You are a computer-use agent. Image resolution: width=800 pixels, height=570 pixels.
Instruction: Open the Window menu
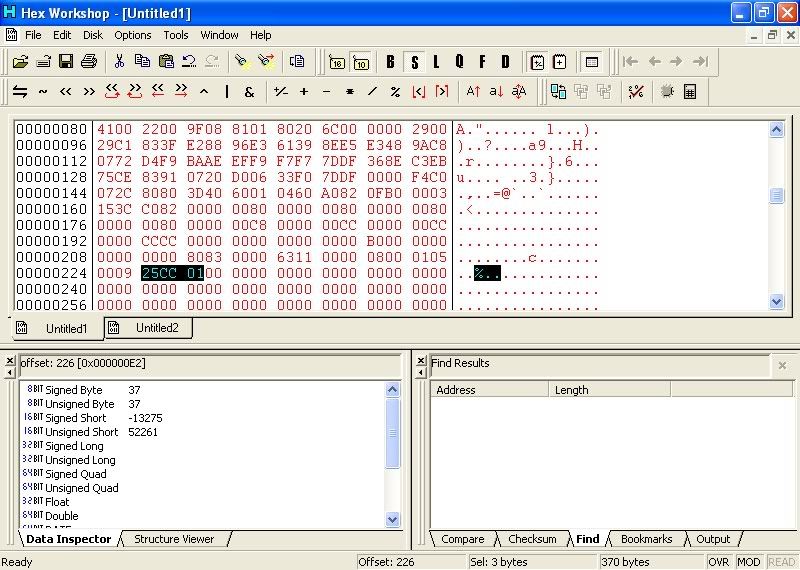(x=219, y=35)
